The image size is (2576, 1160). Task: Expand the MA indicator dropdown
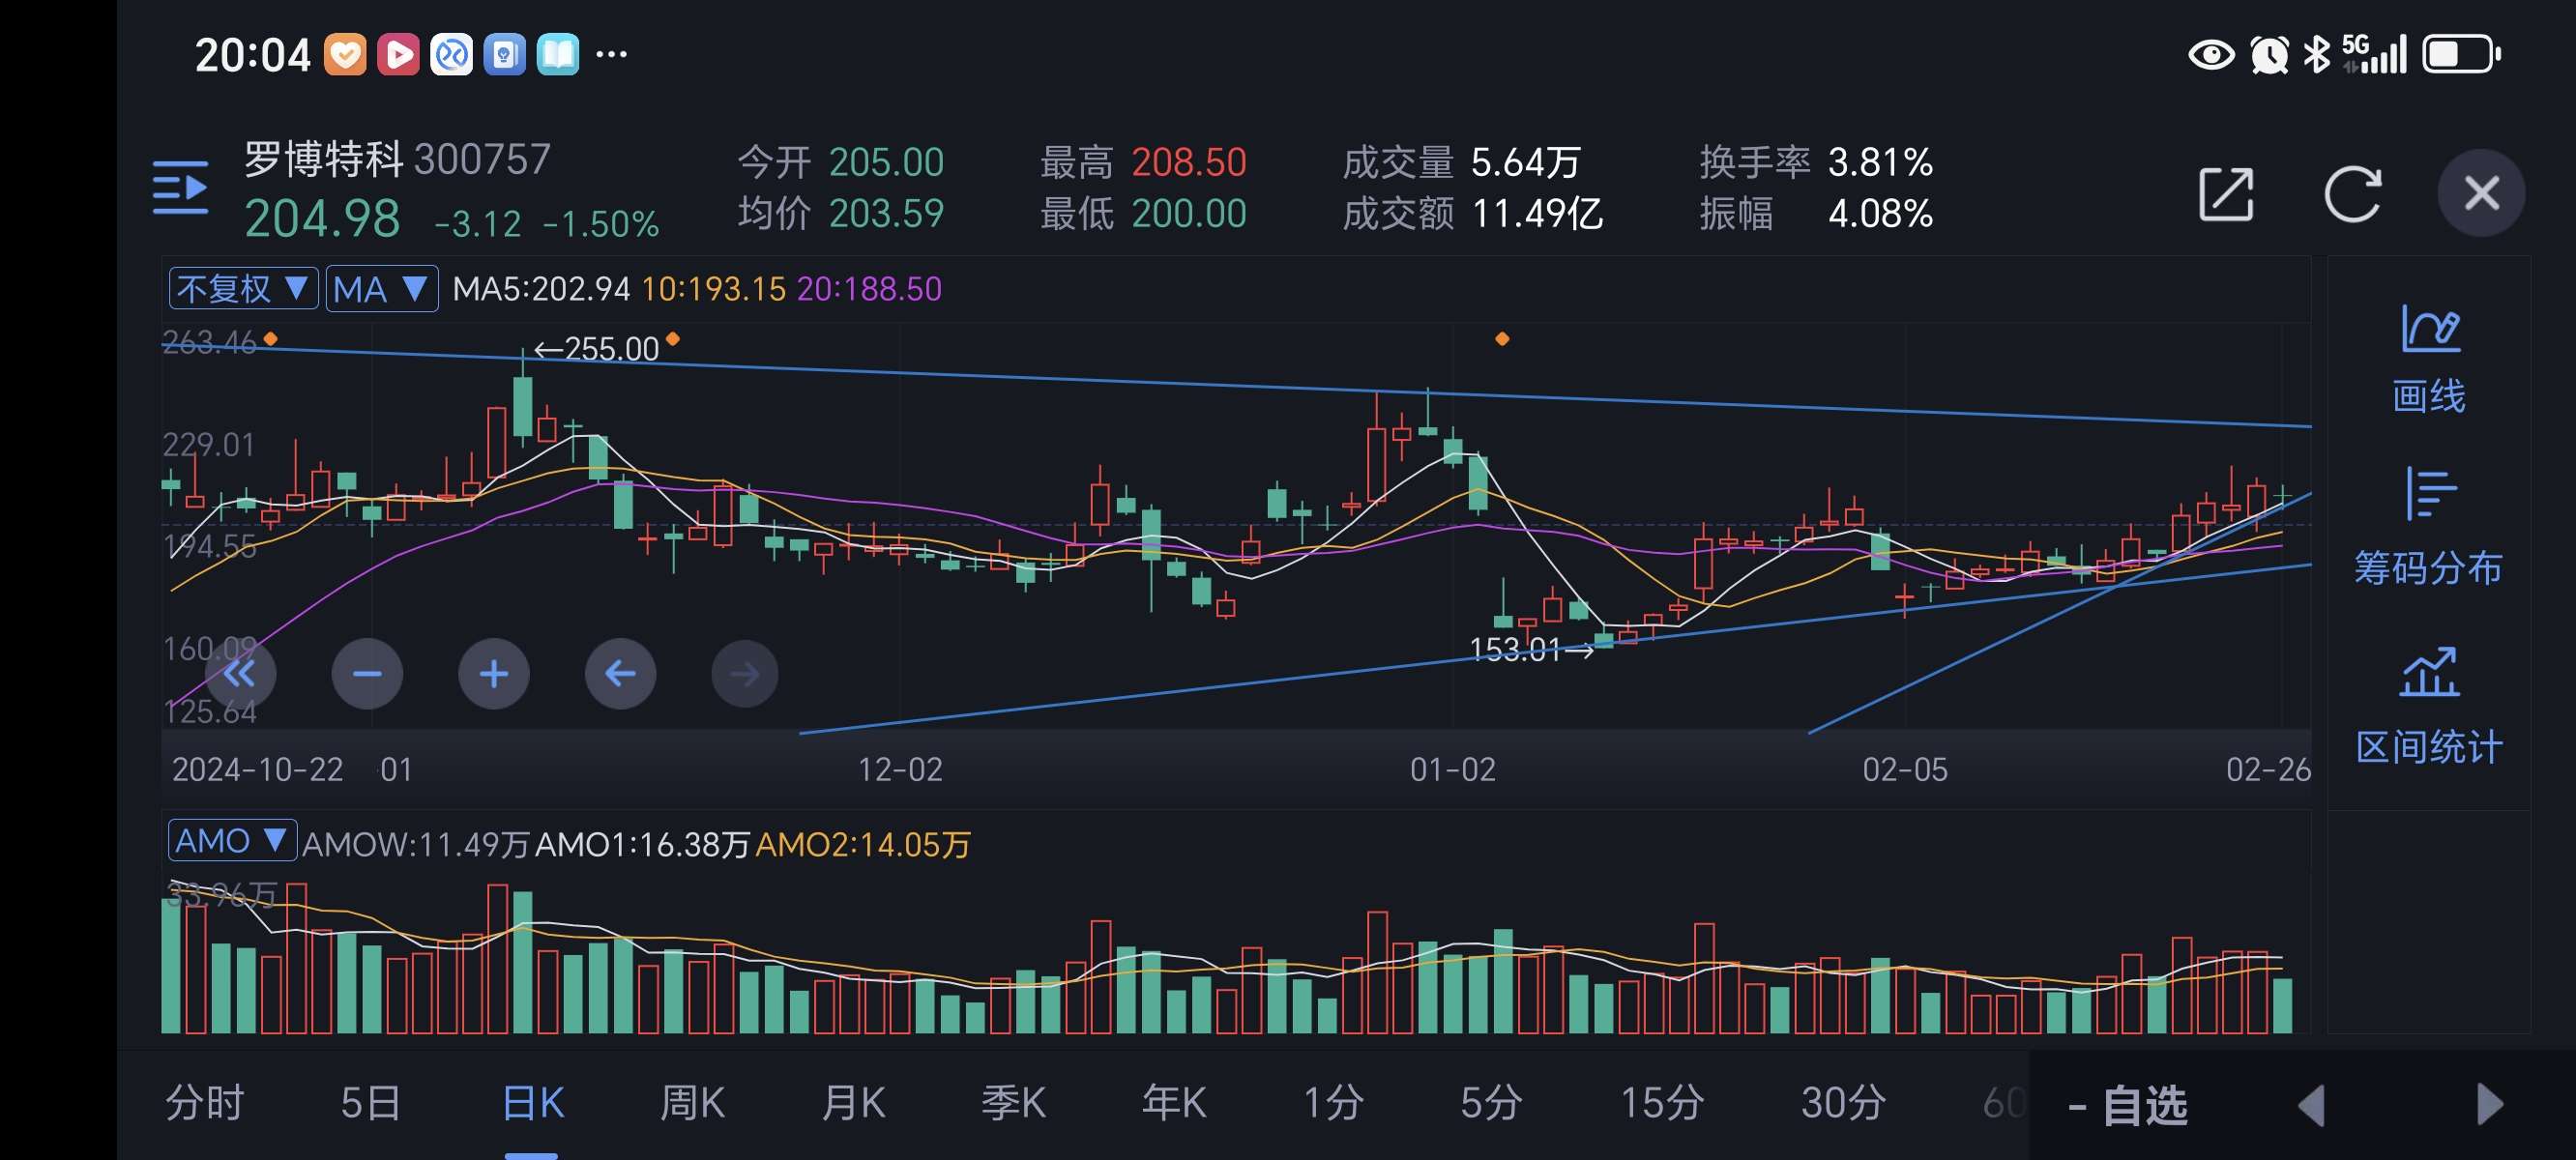click(x=382, y=289)
